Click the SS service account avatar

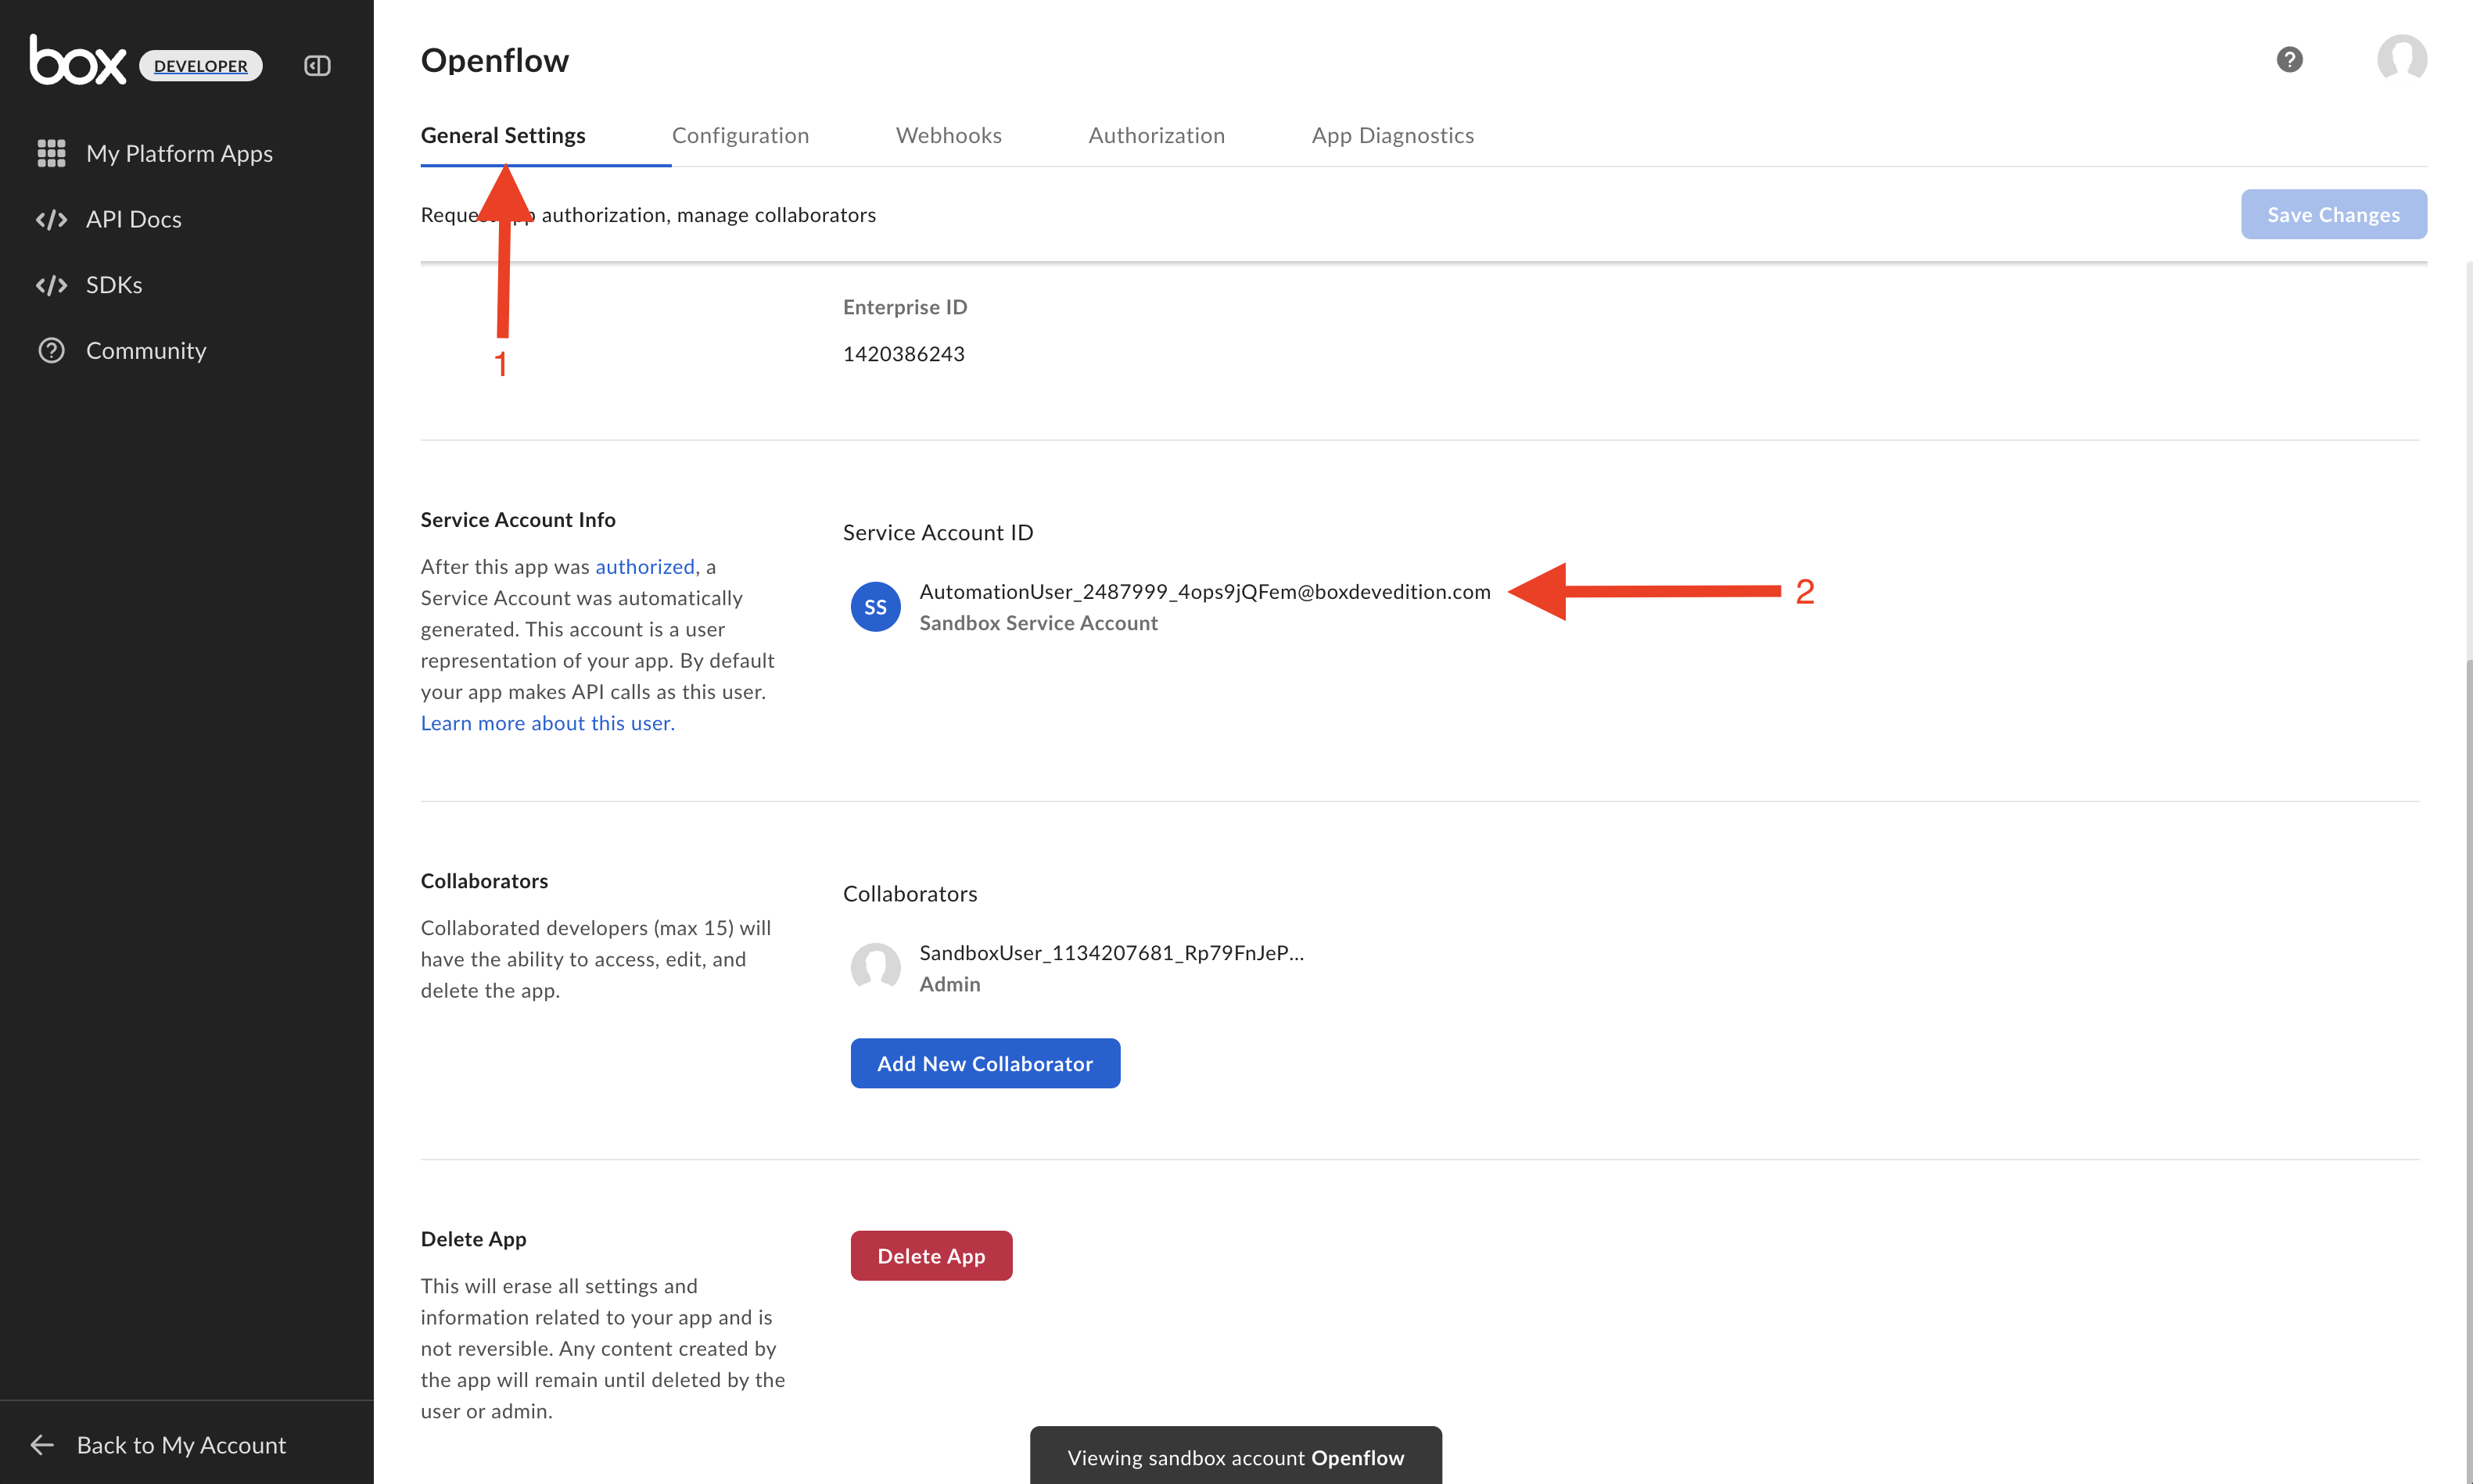pos(875,607)
